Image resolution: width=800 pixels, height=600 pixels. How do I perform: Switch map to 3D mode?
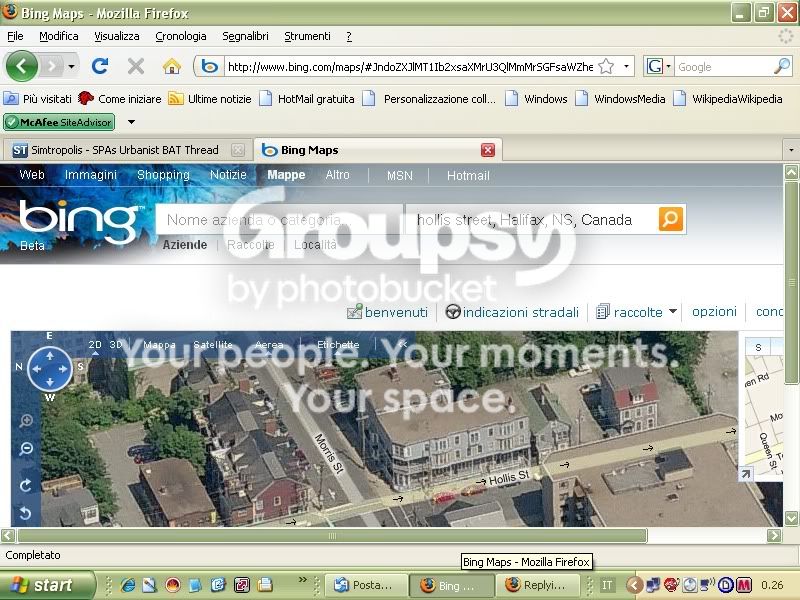pos(116,344)
